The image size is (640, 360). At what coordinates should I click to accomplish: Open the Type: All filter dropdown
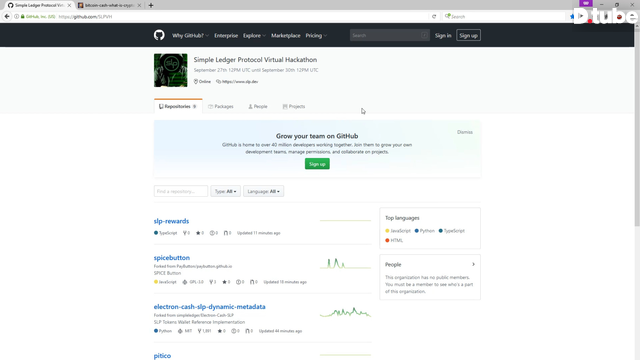[x=226, y=191]
